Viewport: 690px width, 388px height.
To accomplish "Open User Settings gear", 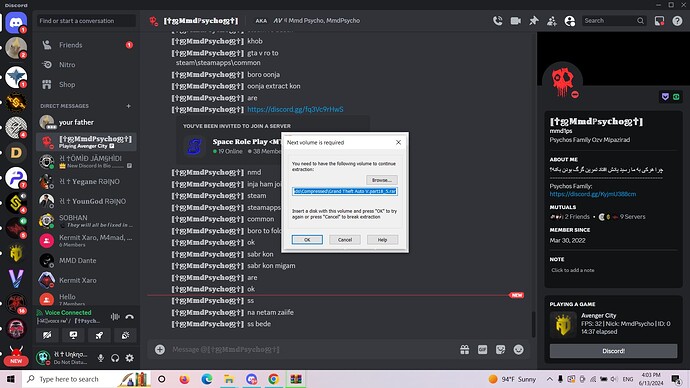I will pyautogui.click(x=129, y=358).
